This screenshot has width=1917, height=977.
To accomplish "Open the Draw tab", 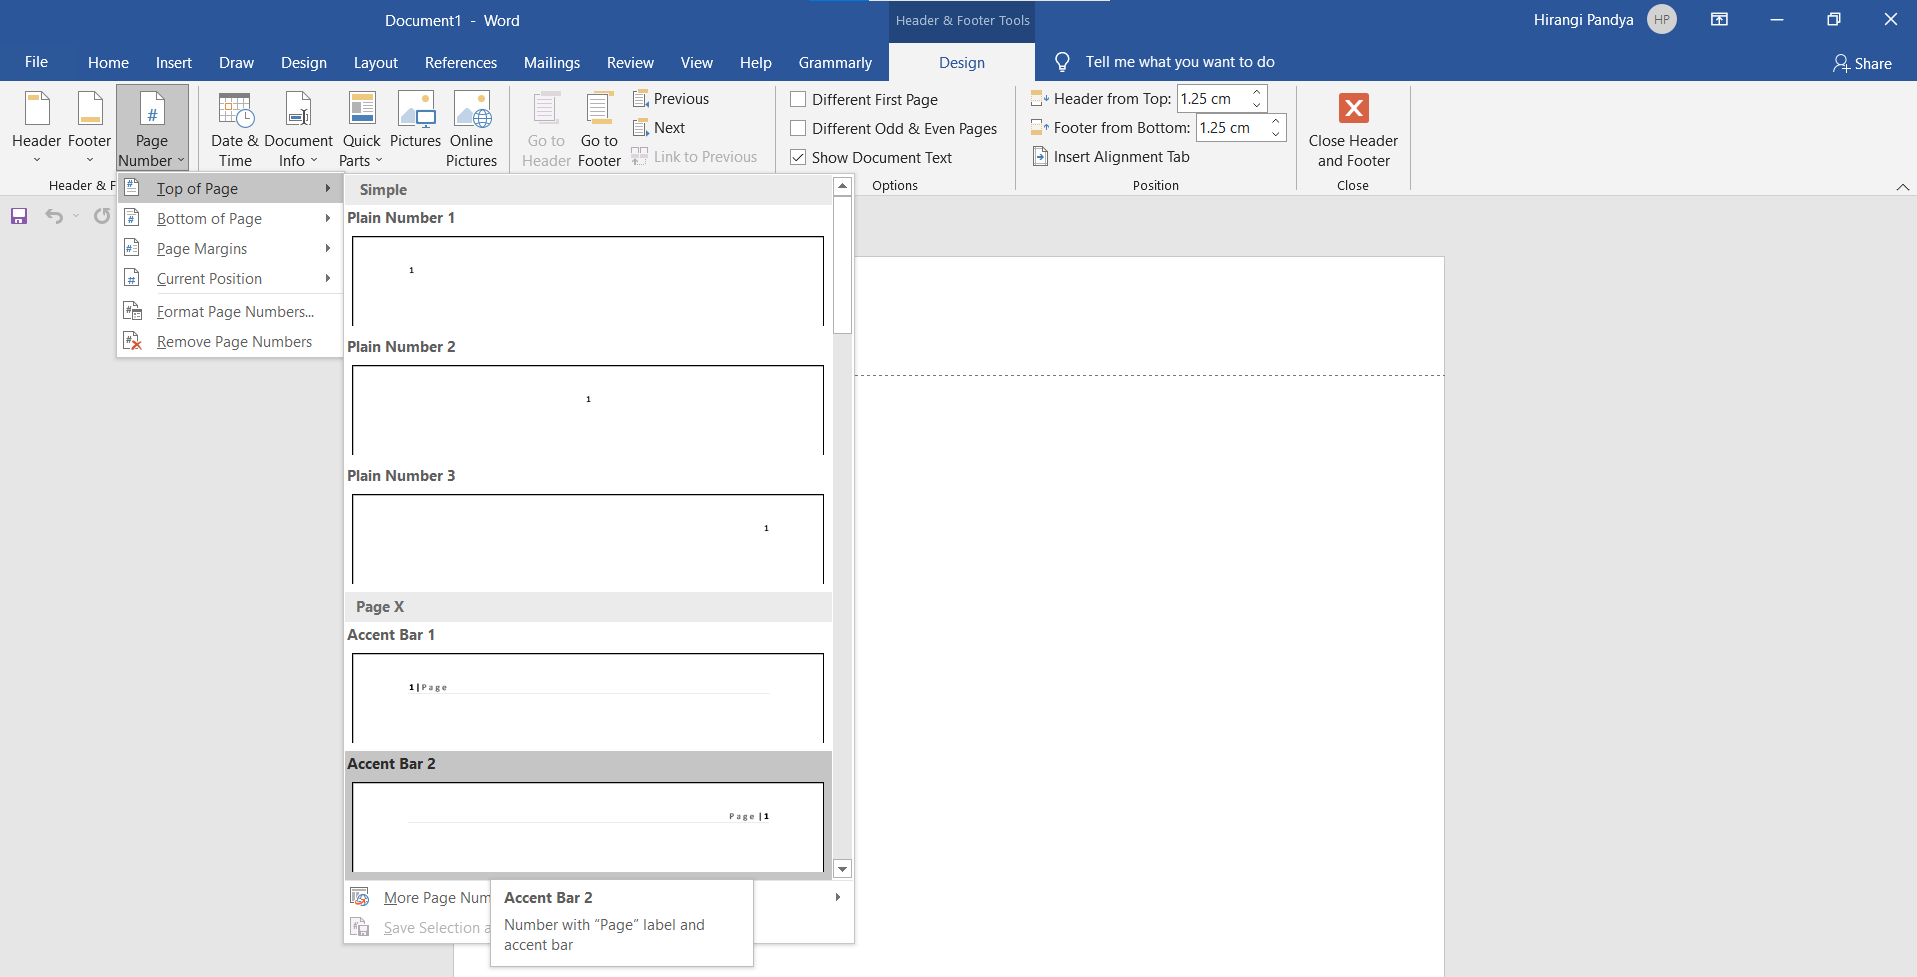I will 236,63.
